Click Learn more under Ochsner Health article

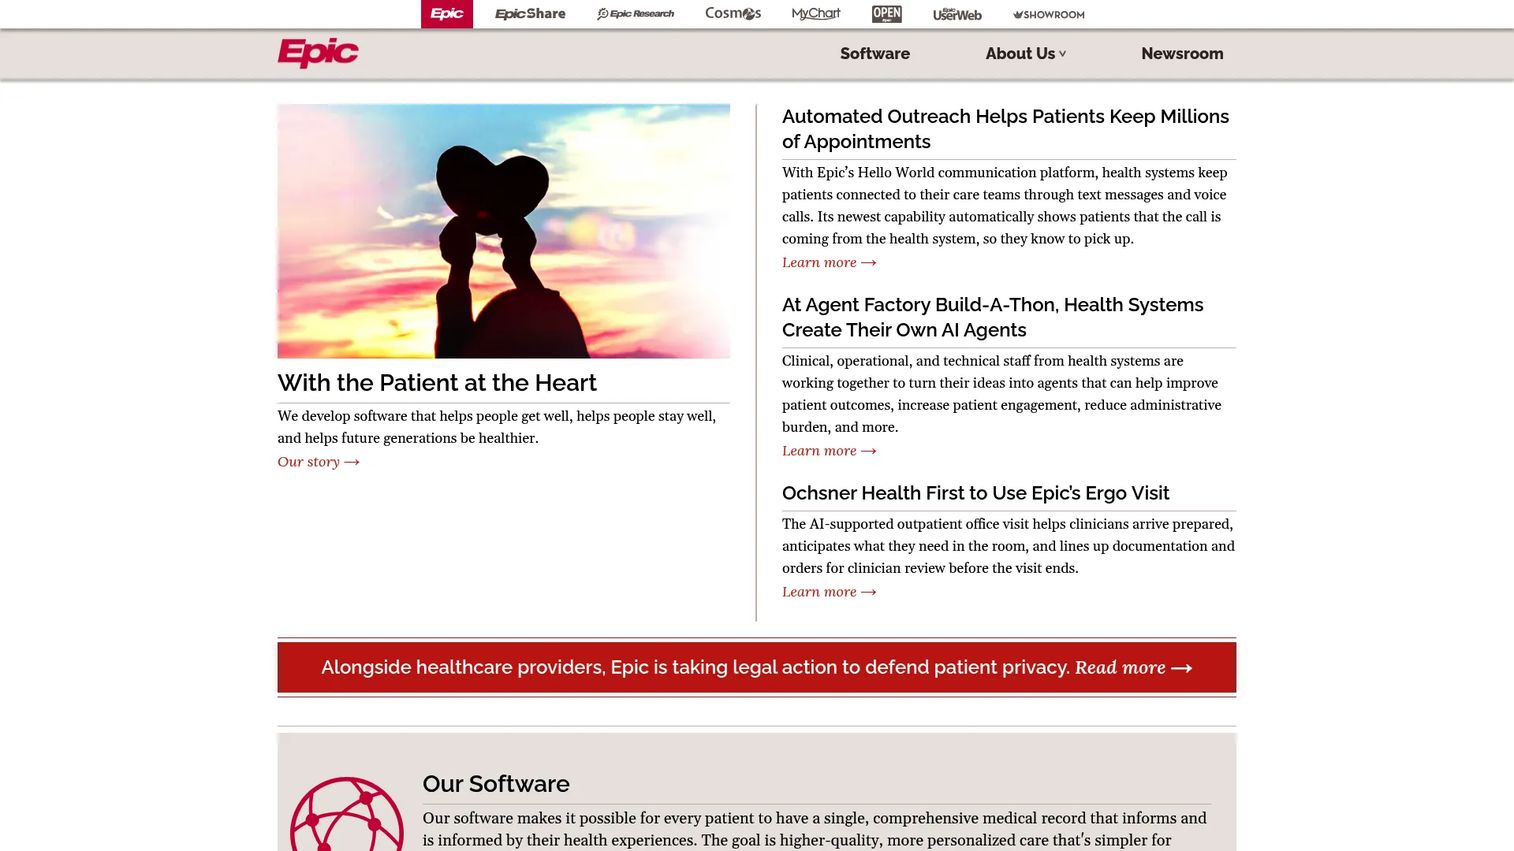tap(829, 592)
